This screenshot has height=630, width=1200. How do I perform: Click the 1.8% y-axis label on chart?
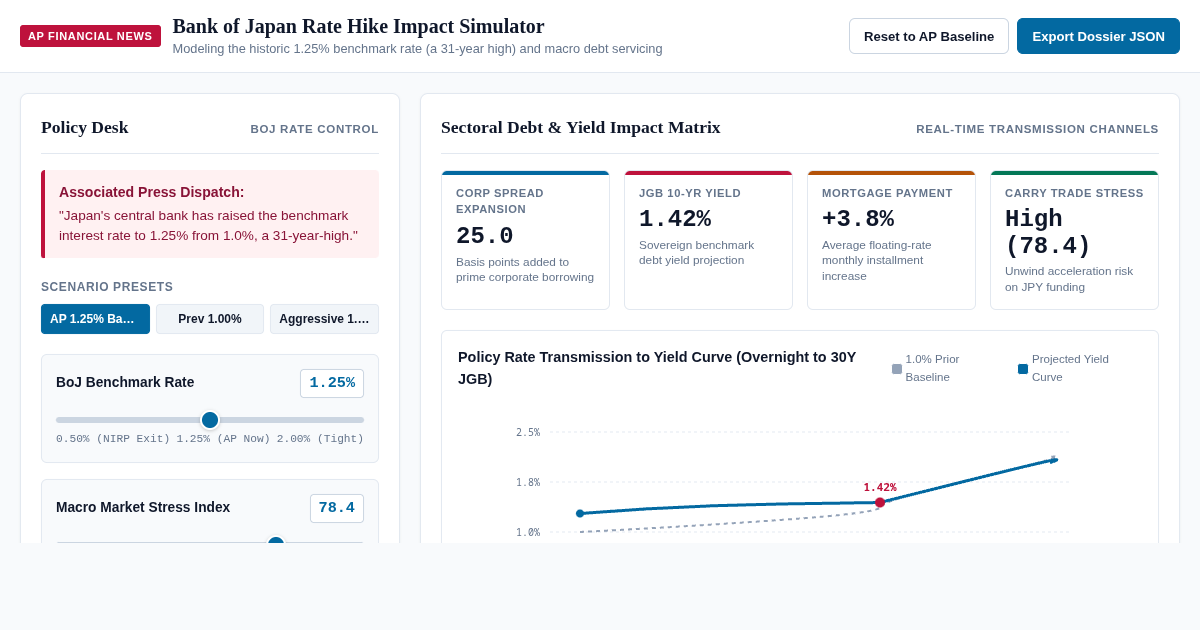(528, 482)
